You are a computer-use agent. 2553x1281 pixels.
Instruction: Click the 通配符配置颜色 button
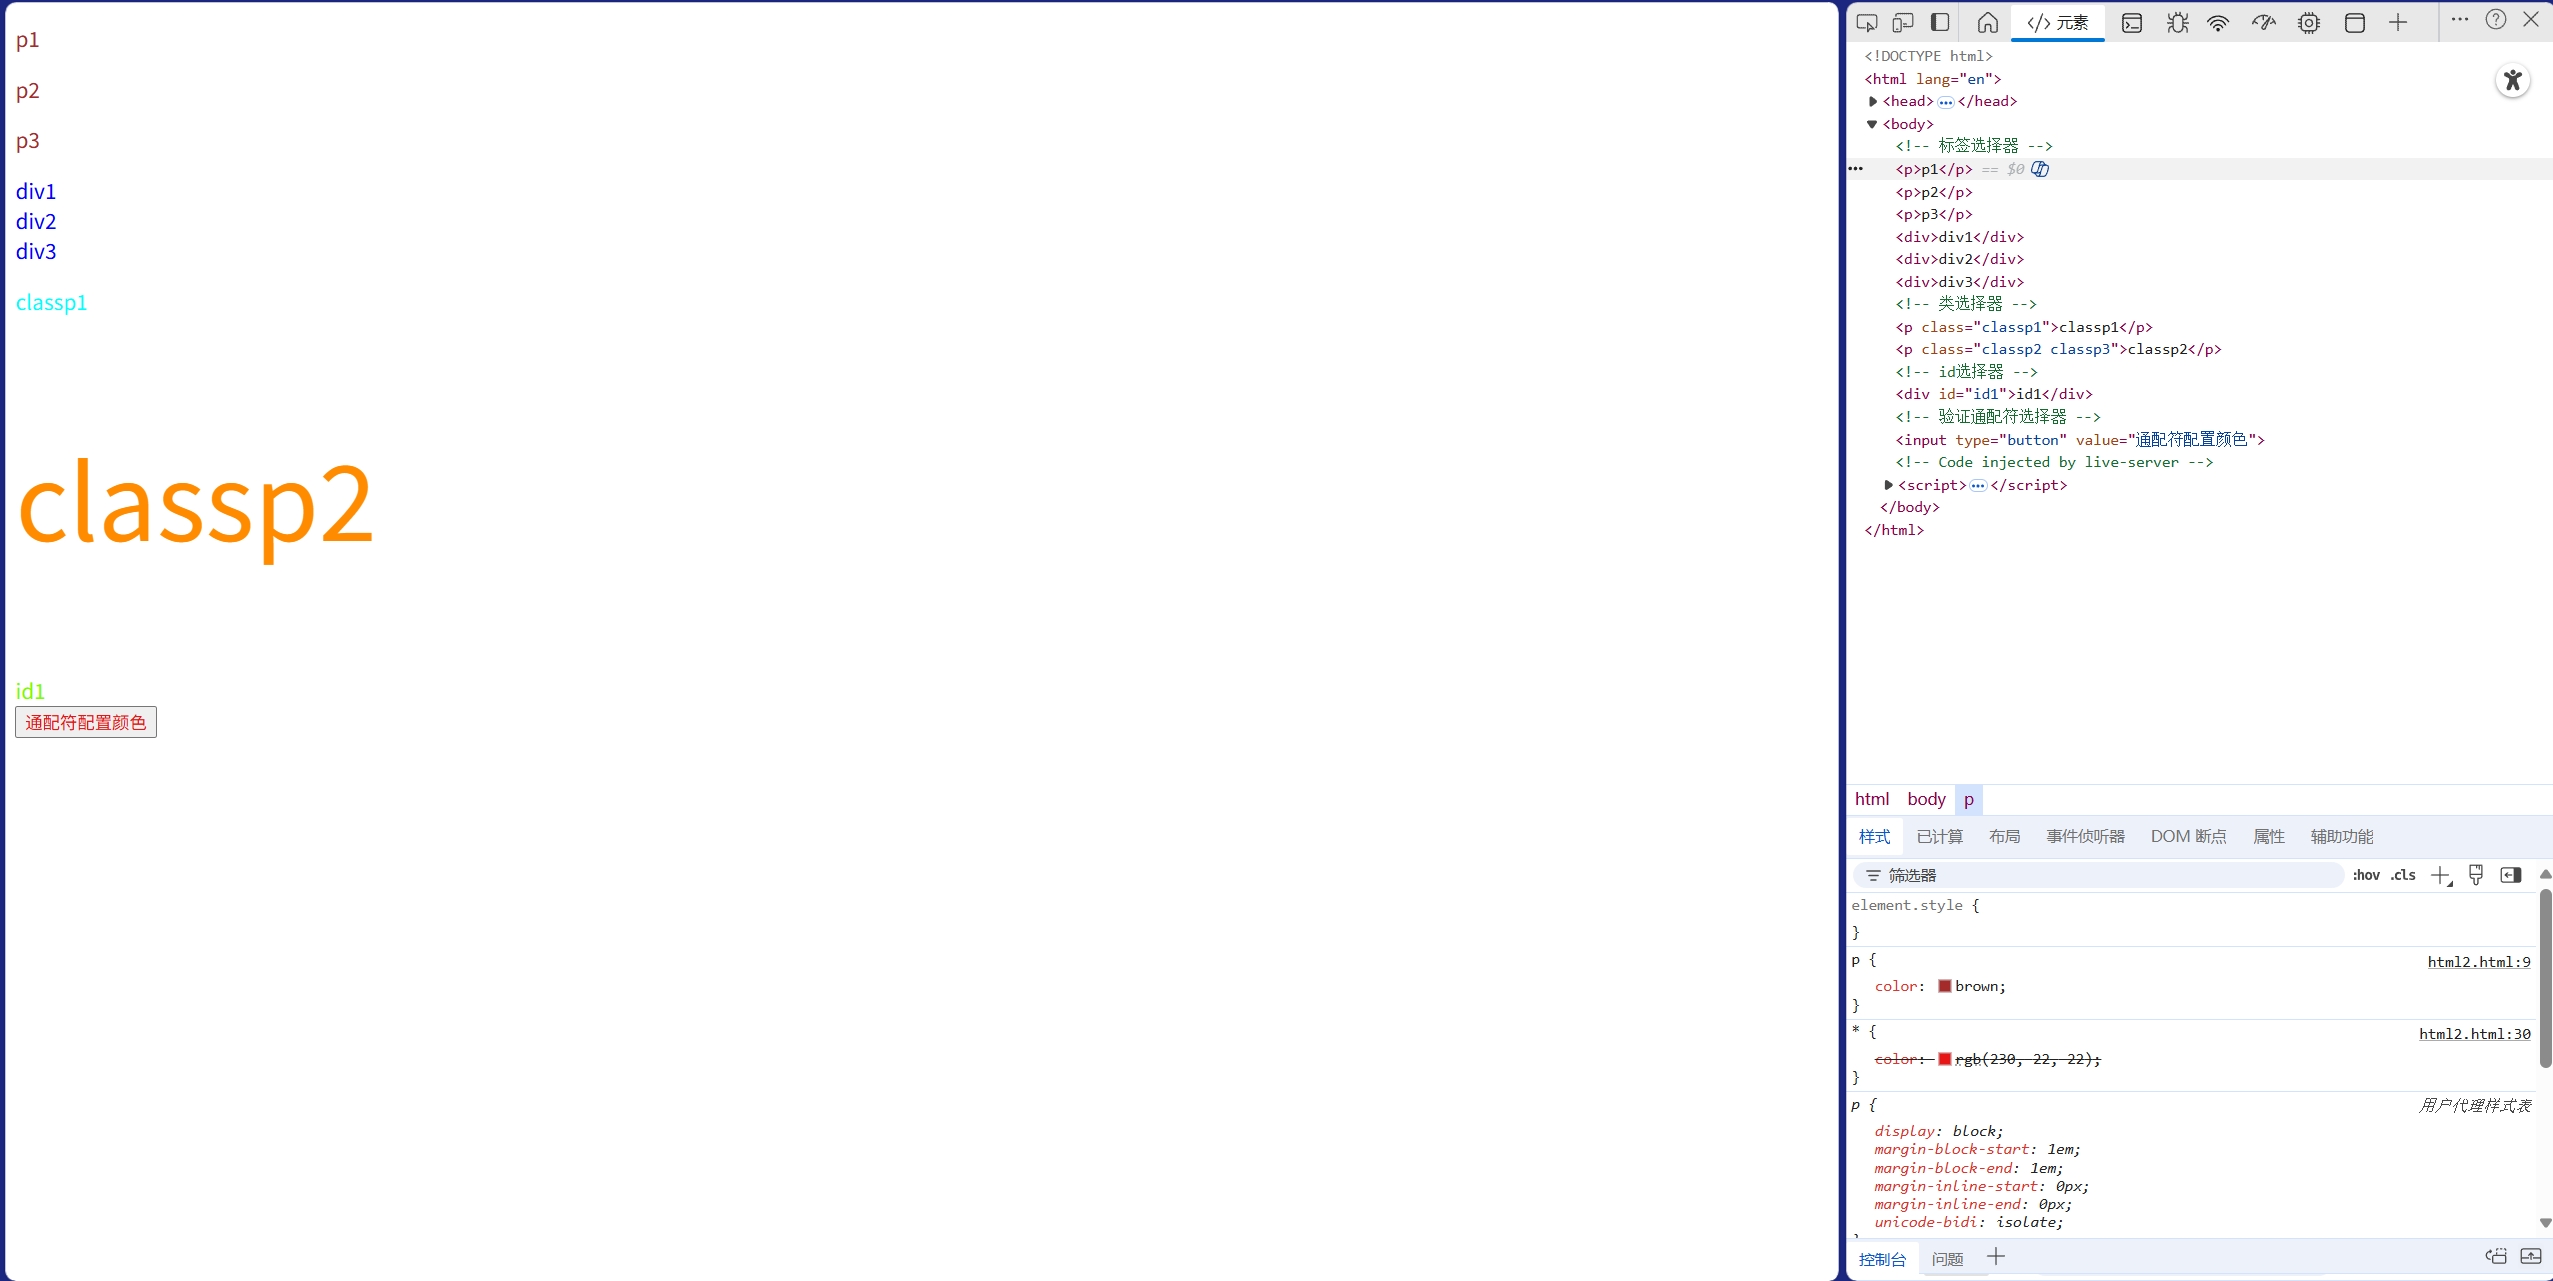(86, 722)
